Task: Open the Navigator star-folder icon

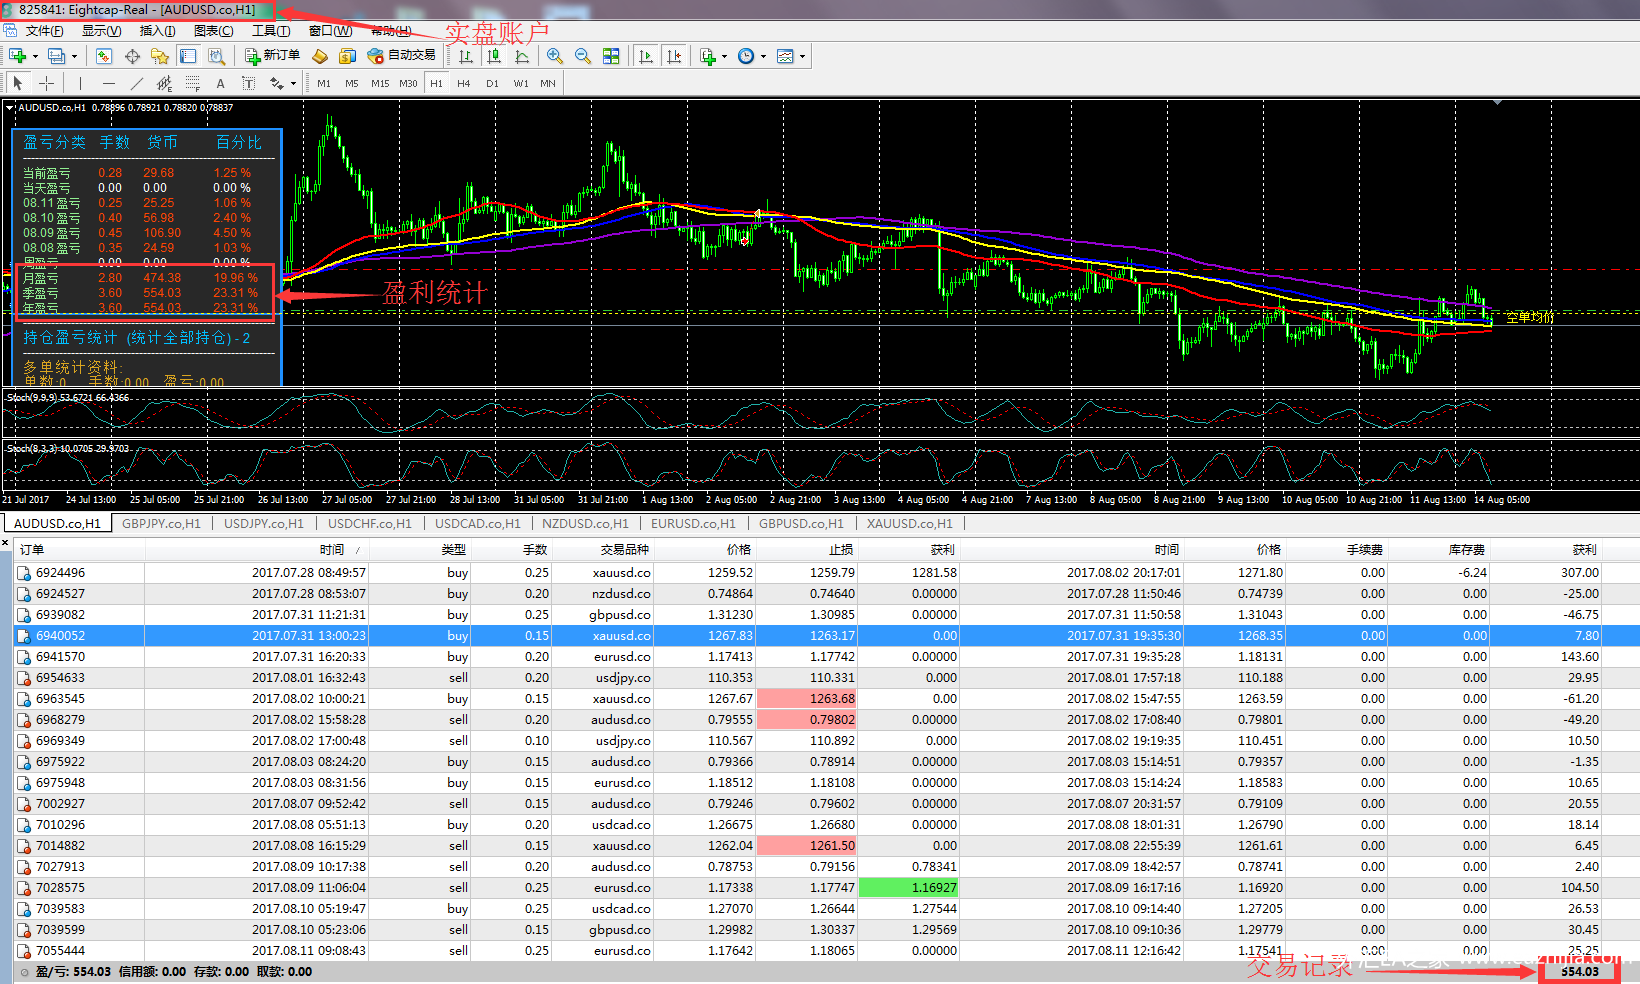Action: 160,56
